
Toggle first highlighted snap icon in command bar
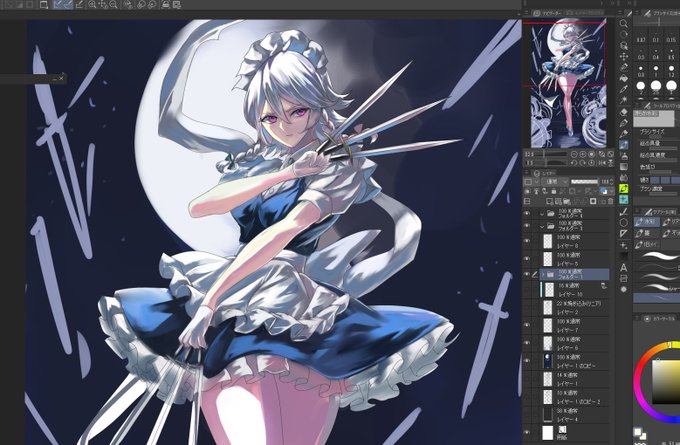coord(58,4)
